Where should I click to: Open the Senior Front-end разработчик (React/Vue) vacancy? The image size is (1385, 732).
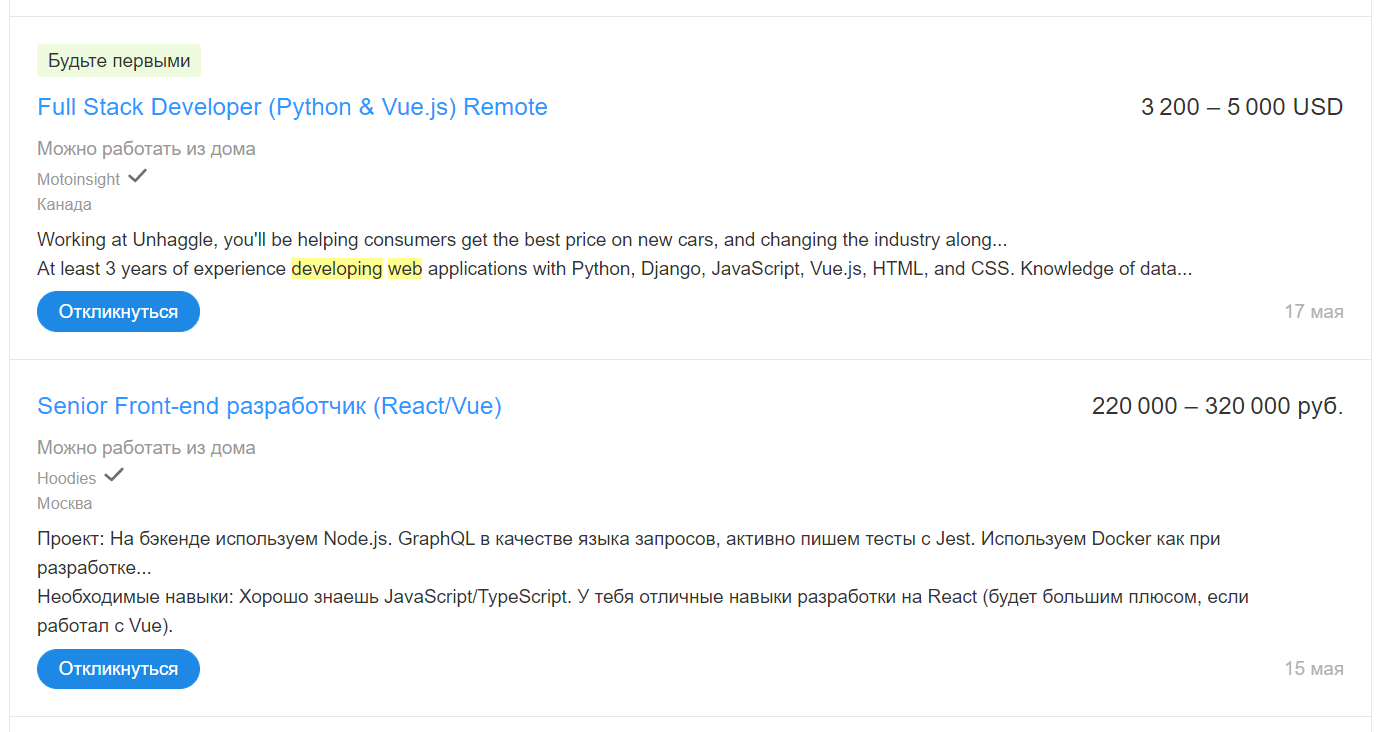269,406
